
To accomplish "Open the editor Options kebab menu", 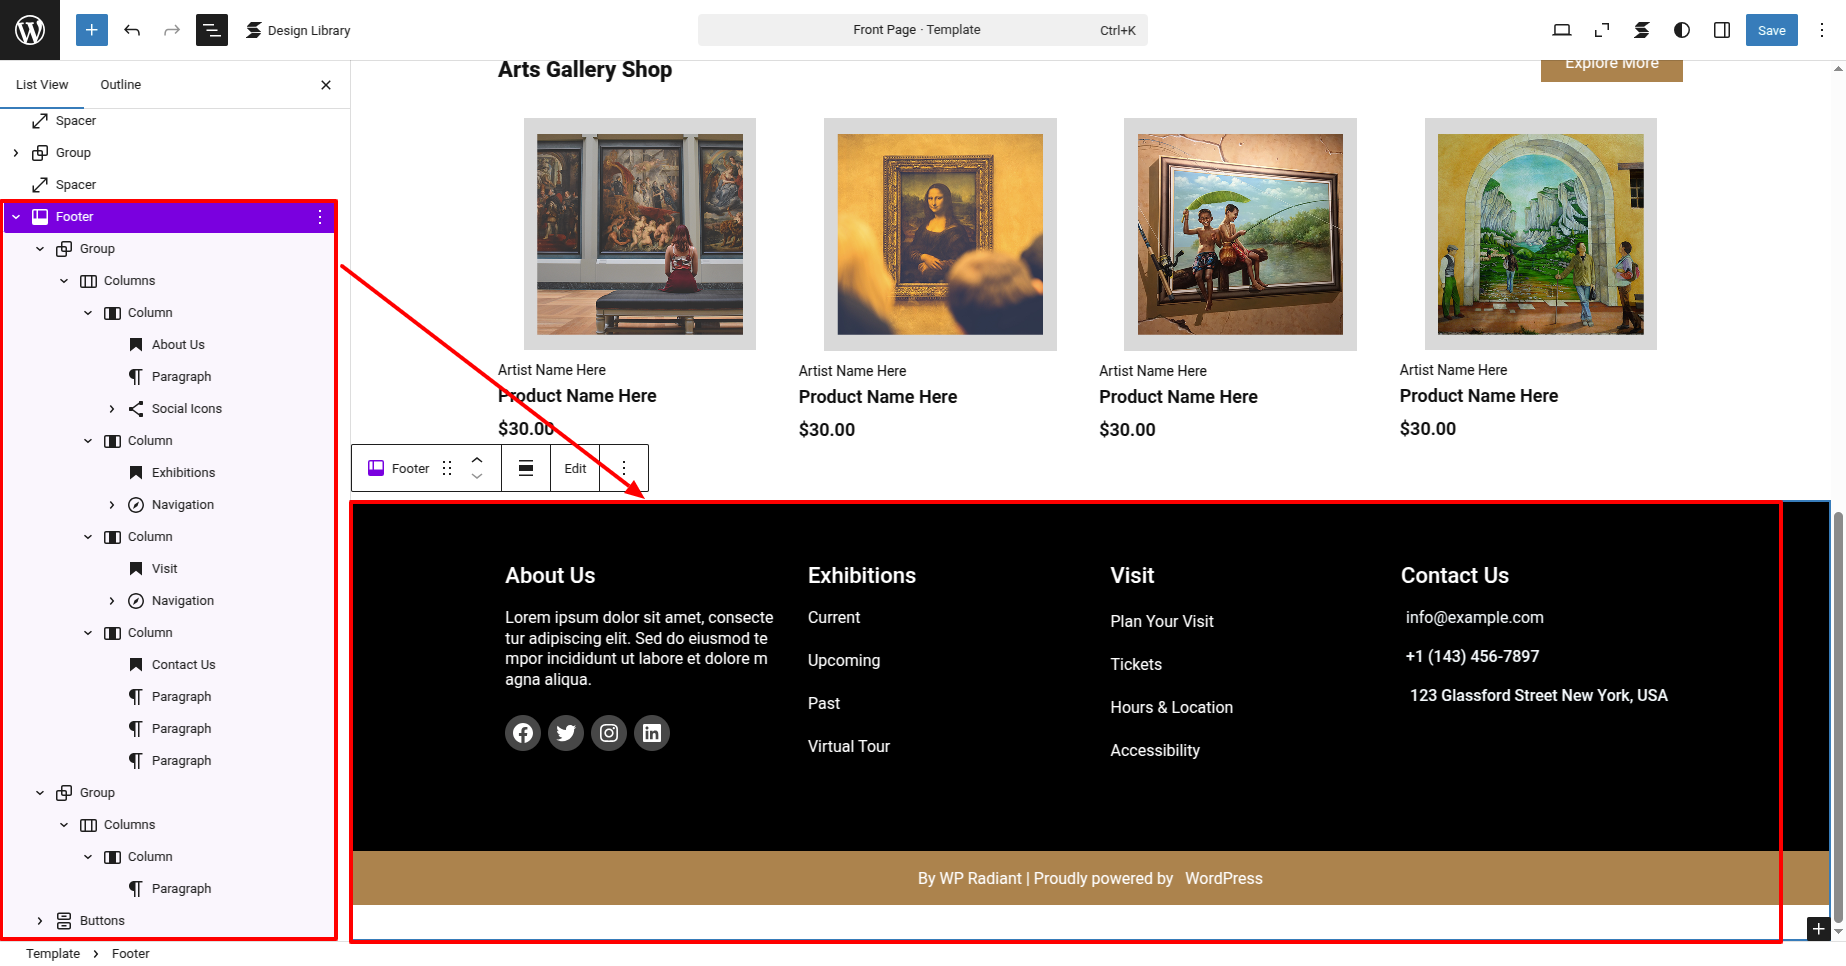I will pos(1822,30).
